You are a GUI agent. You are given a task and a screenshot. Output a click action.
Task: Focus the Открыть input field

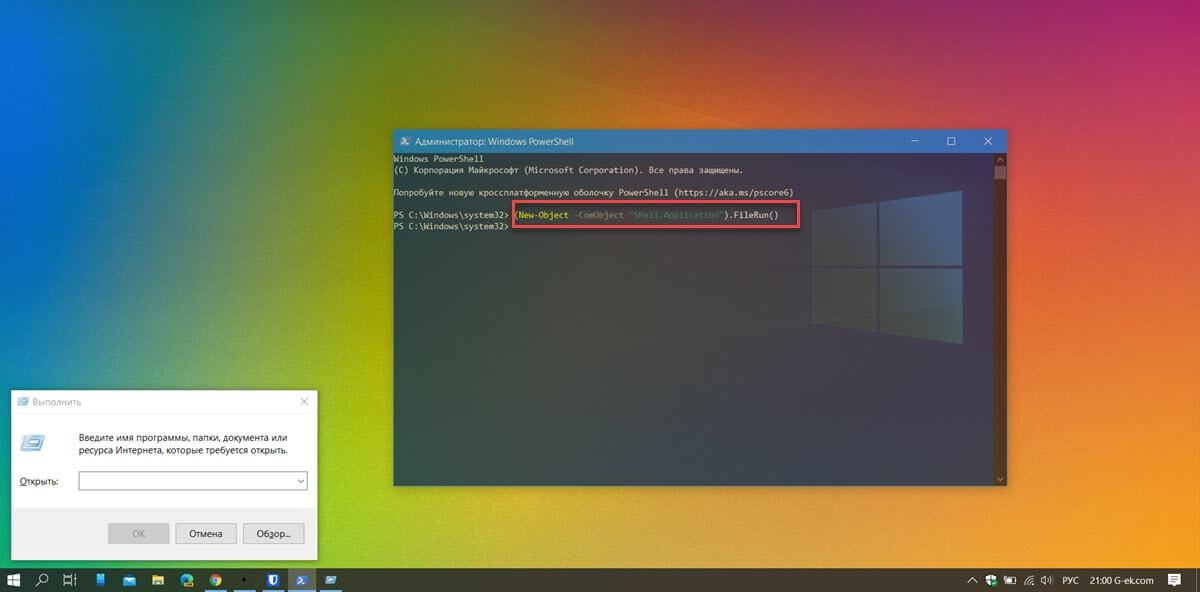[x=193, y=481]
